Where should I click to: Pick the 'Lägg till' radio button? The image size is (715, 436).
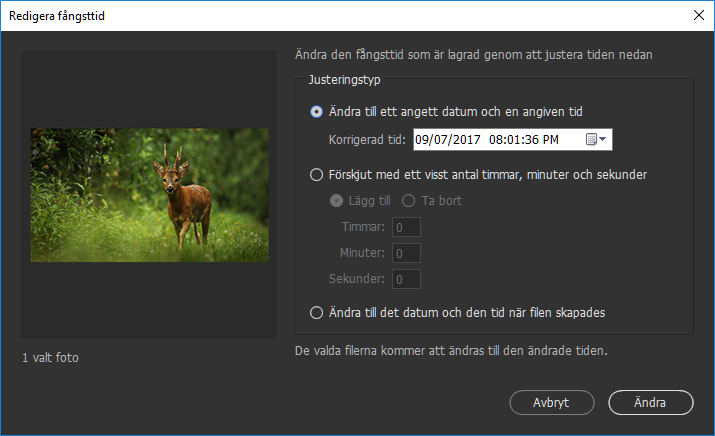point(336,200)
